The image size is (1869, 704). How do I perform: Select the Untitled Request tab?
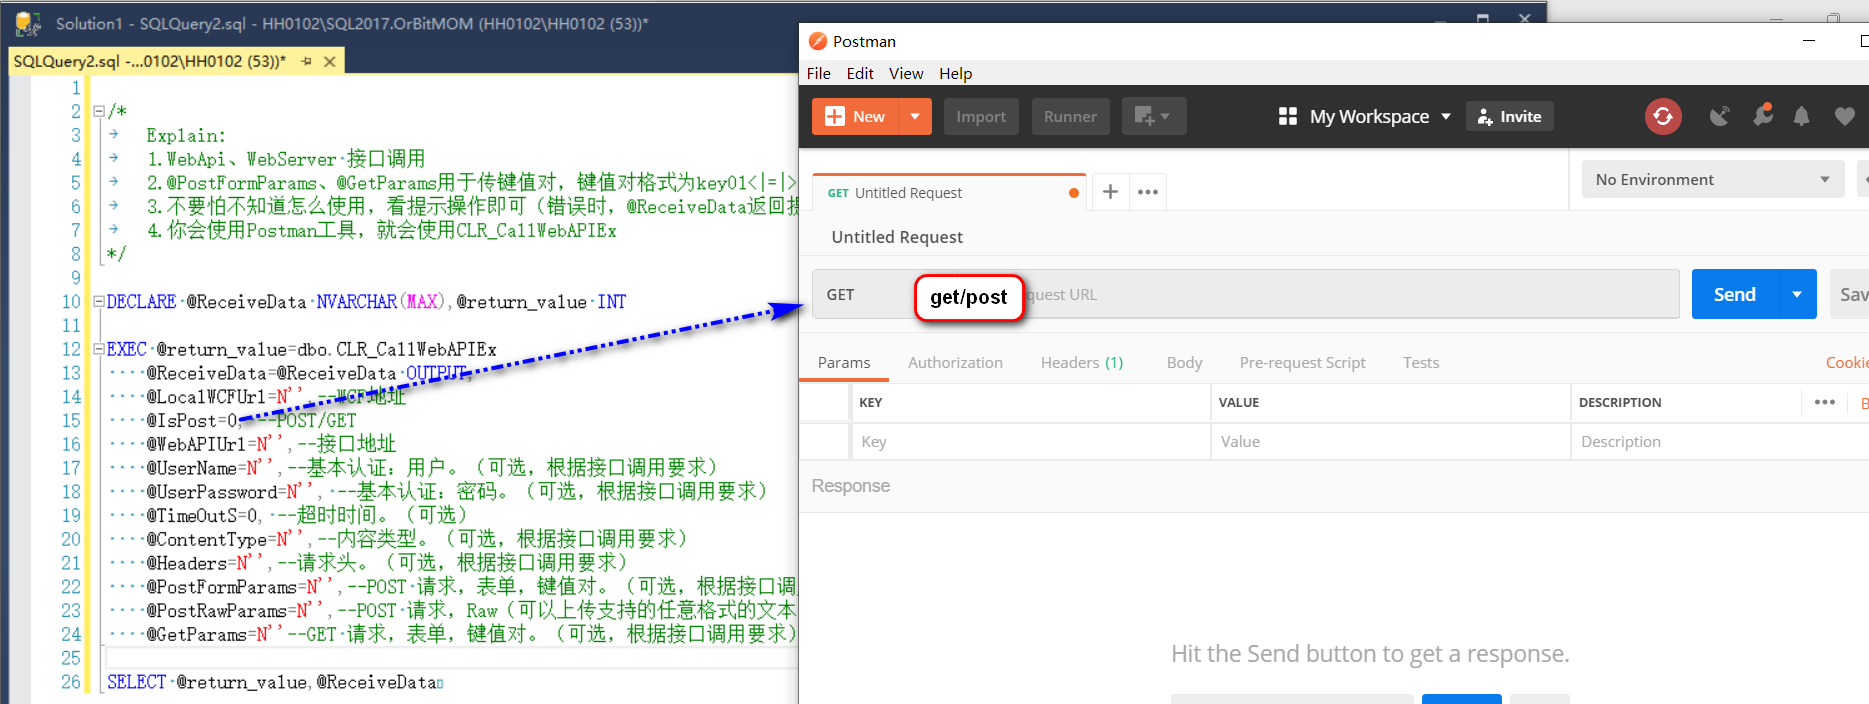(950, 192)
